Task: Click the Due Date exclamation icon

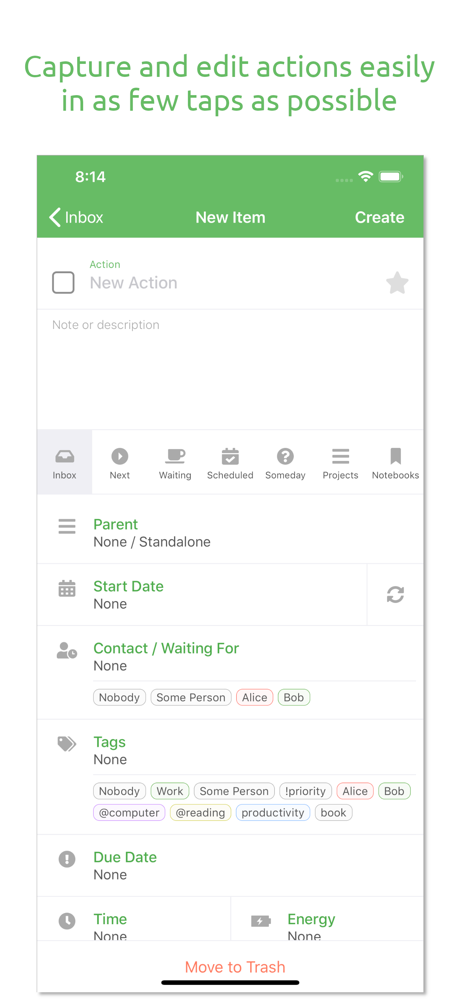Action: click(x=67, y=859)
